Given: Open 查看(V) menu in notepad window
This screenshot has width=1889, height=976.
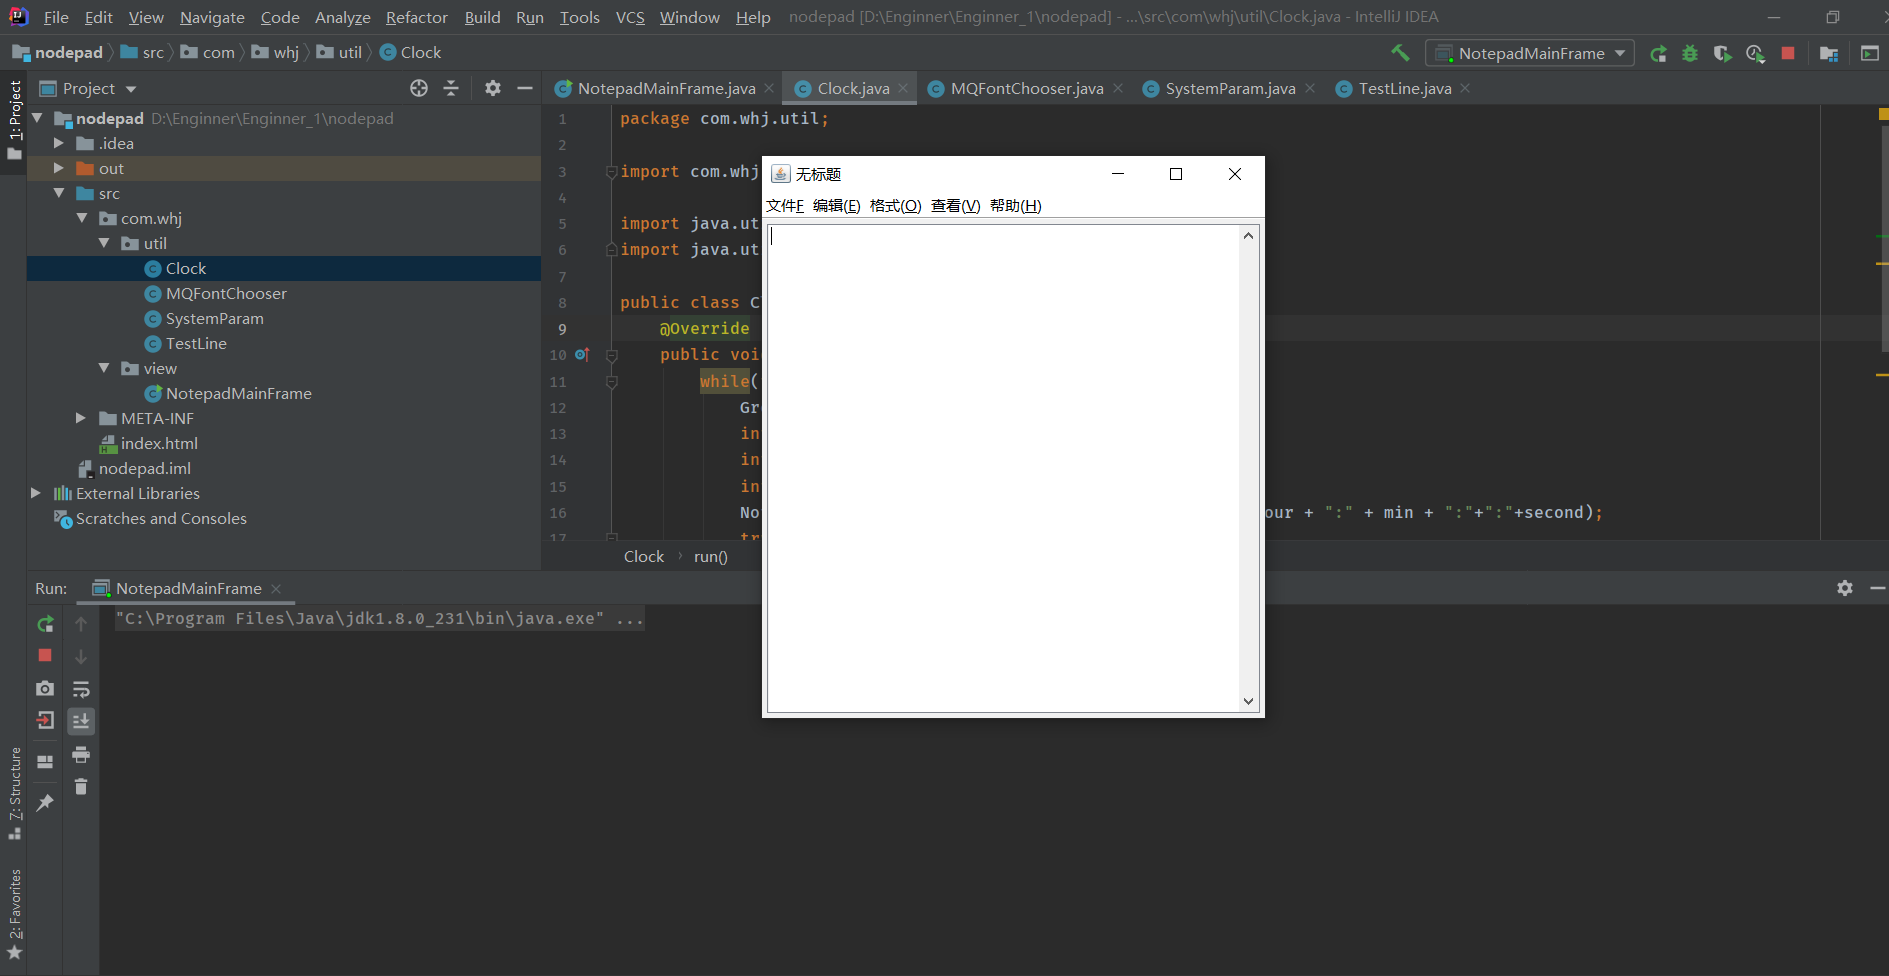Looking at the screenshot, I should click(x=955, y=205).
